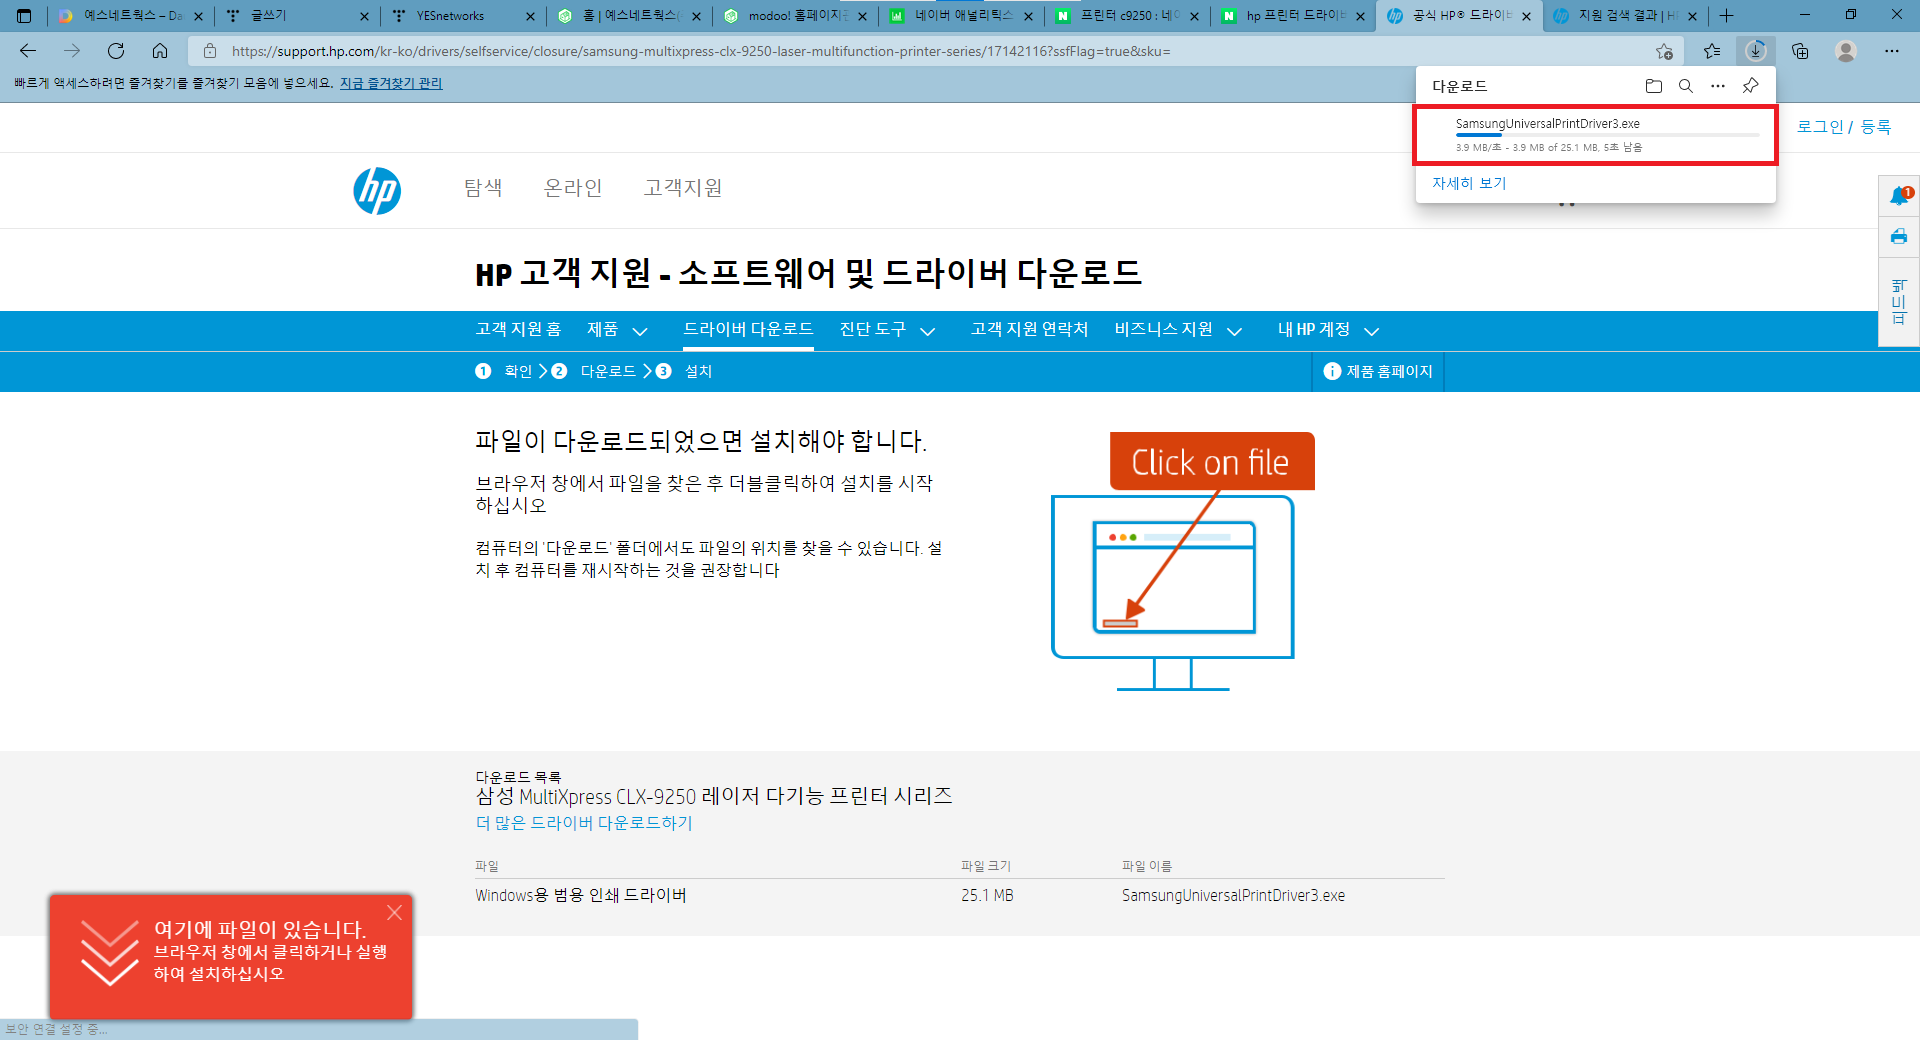Screen dimensions: 1920x1040
Task: Open browser settings and more menu
Action: (x=1892, y=51)
